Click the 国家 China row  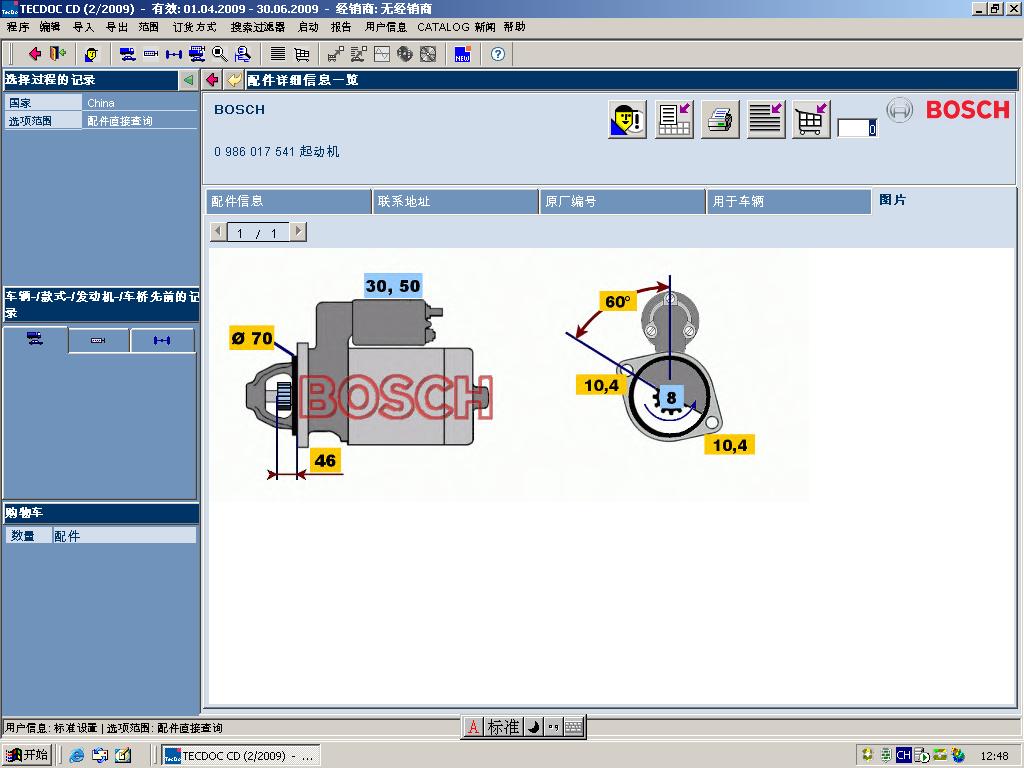click(101, 103)
